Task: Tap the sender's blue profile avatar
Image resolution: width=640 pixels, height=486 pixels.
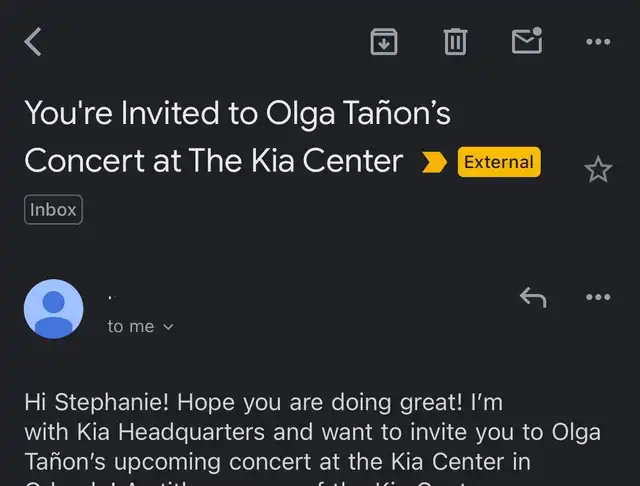Action: [53, 309]
